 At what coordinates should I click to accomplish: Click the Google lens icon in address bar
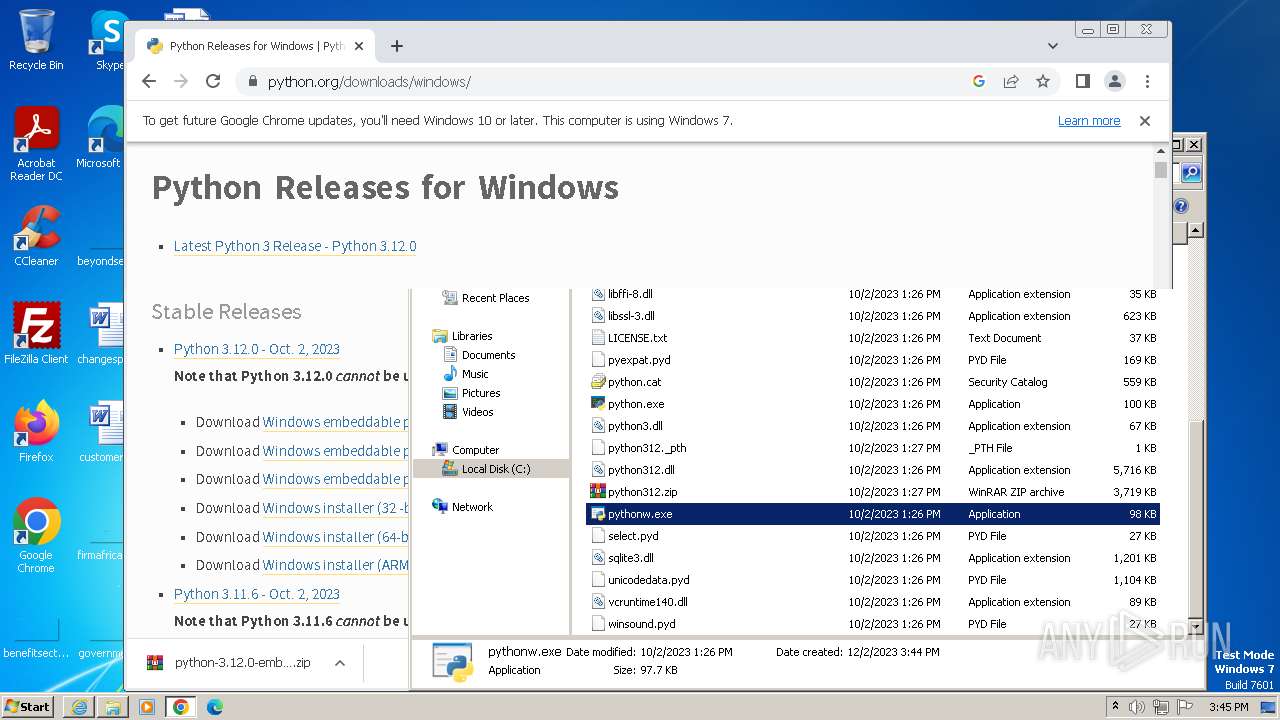click(x=979, y=81)
